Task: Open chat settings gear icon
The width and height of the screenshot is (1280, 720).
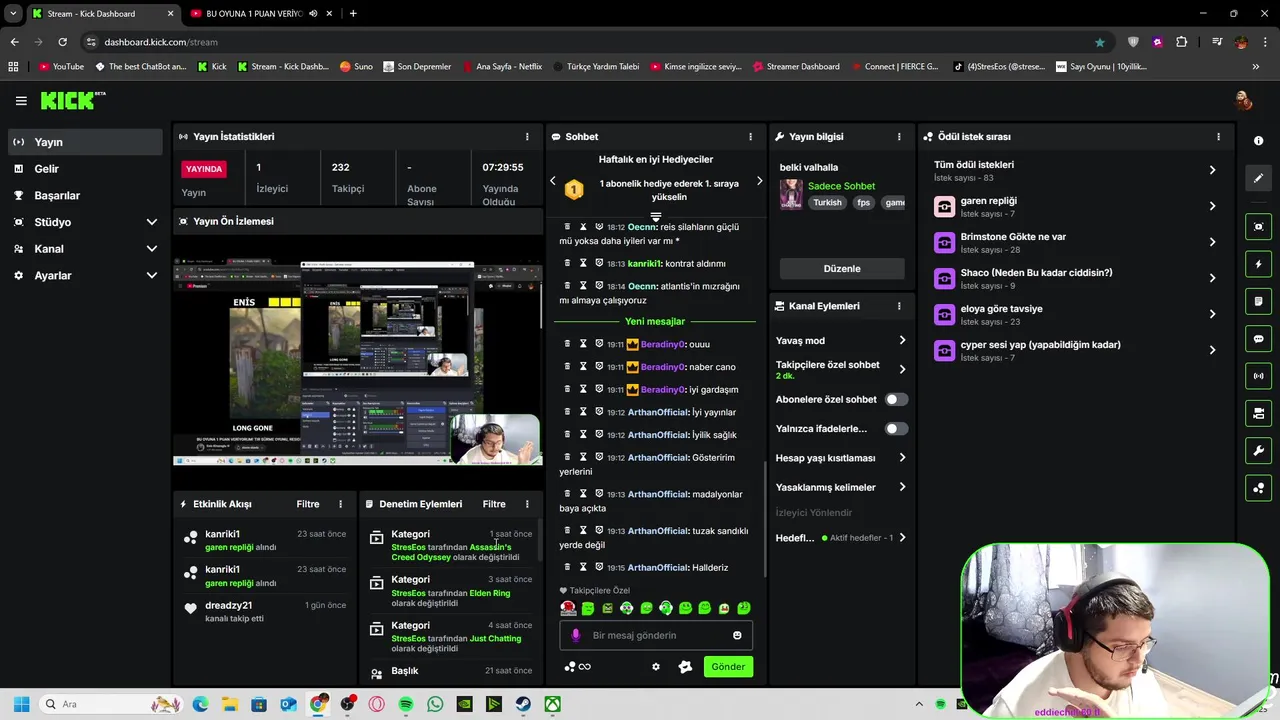Action: pos(656,667)
